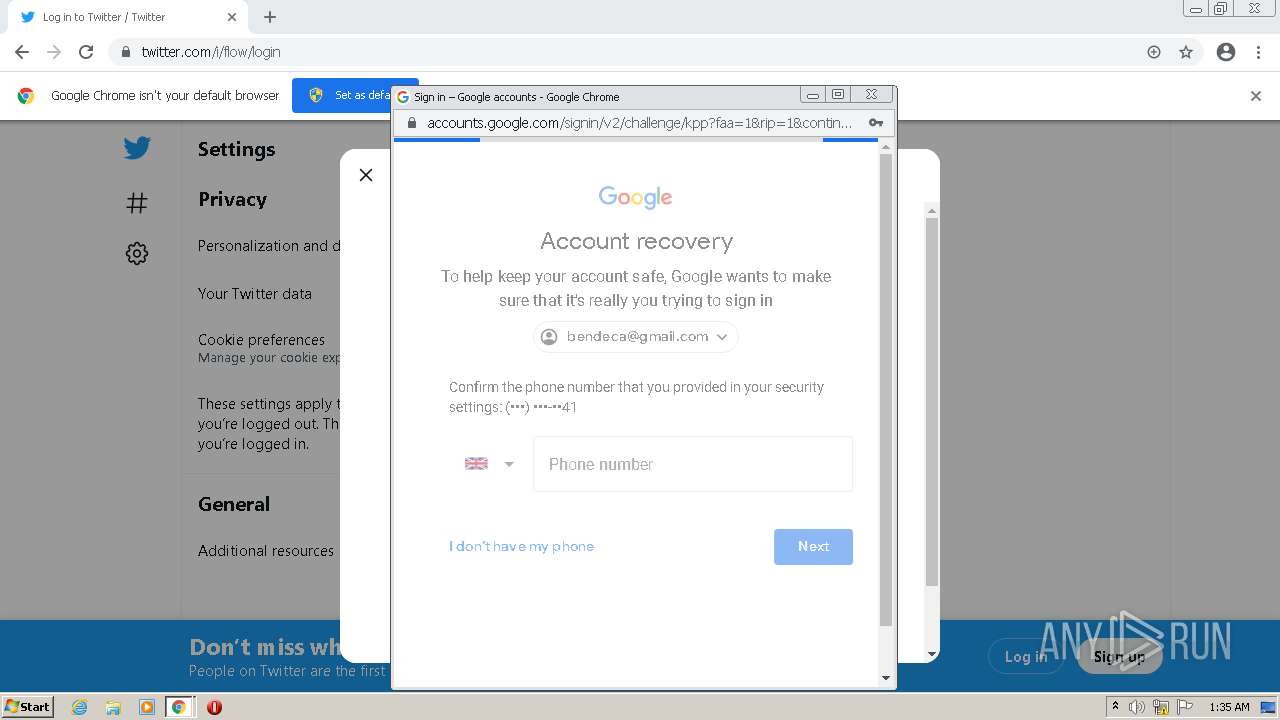Close the Log in to Twitter tab
1280x720 pixels.
(x=232, y=17)
